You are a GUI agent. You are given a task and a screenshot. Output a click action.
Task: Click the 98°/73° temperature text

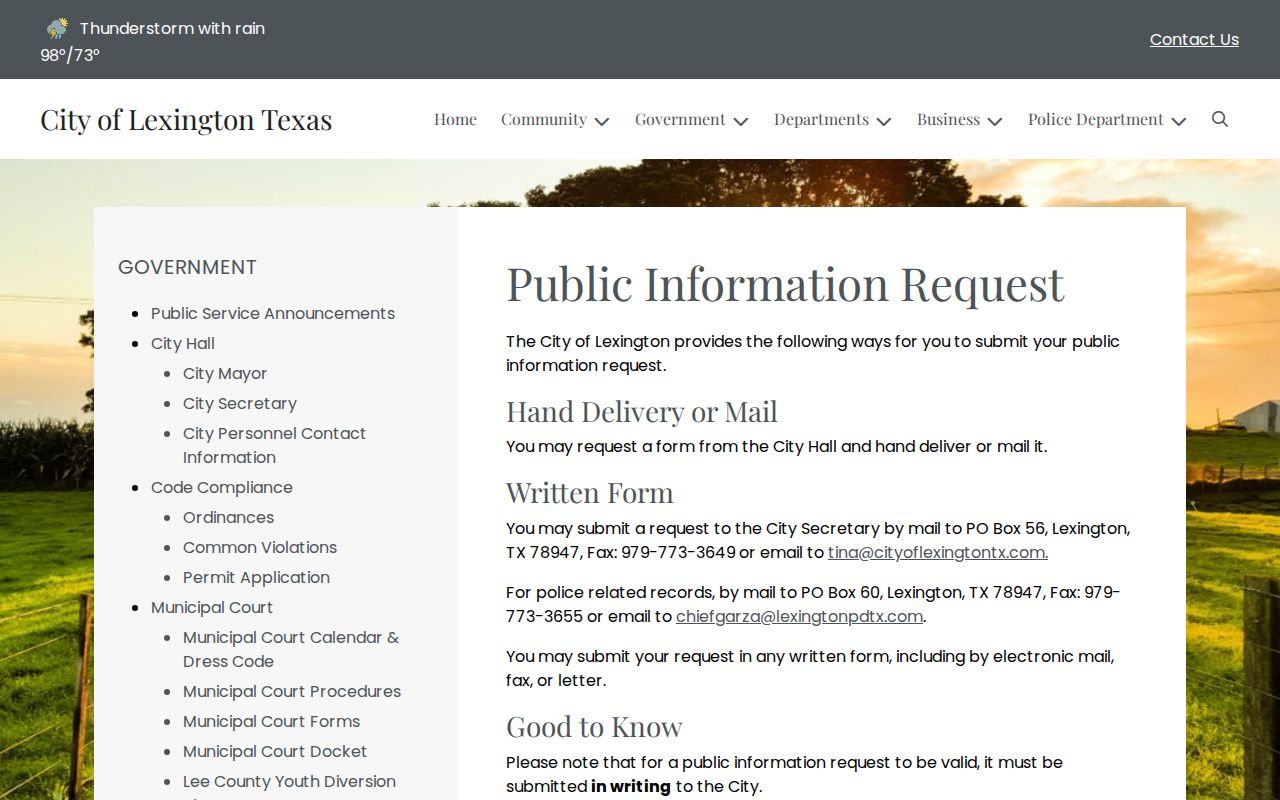pyautogui.click(x=70, y=55)
